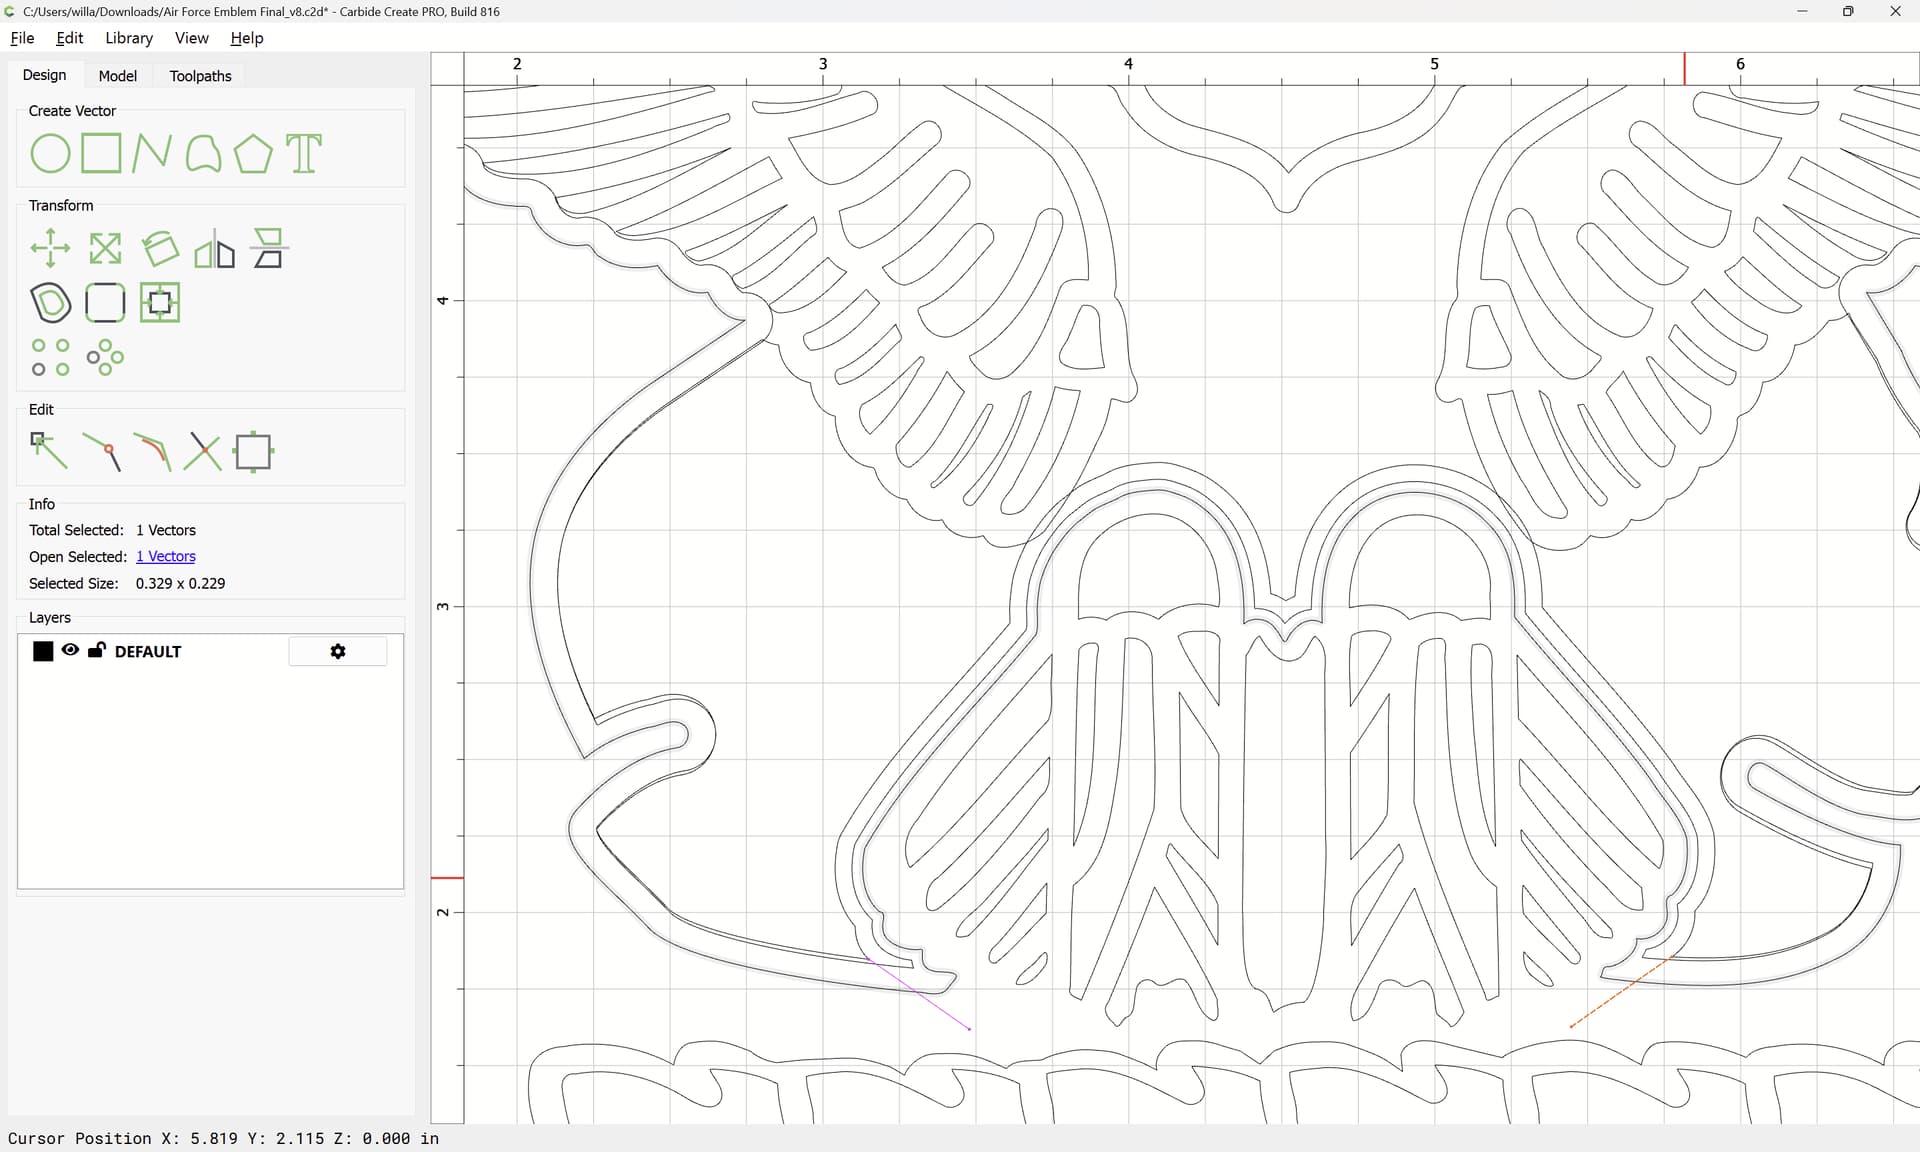Viewport: 1920px width, 1152px height.
Task: Click the 'Selected Size' value 0.329 x 0.229
Action: (x=180, y=584)
